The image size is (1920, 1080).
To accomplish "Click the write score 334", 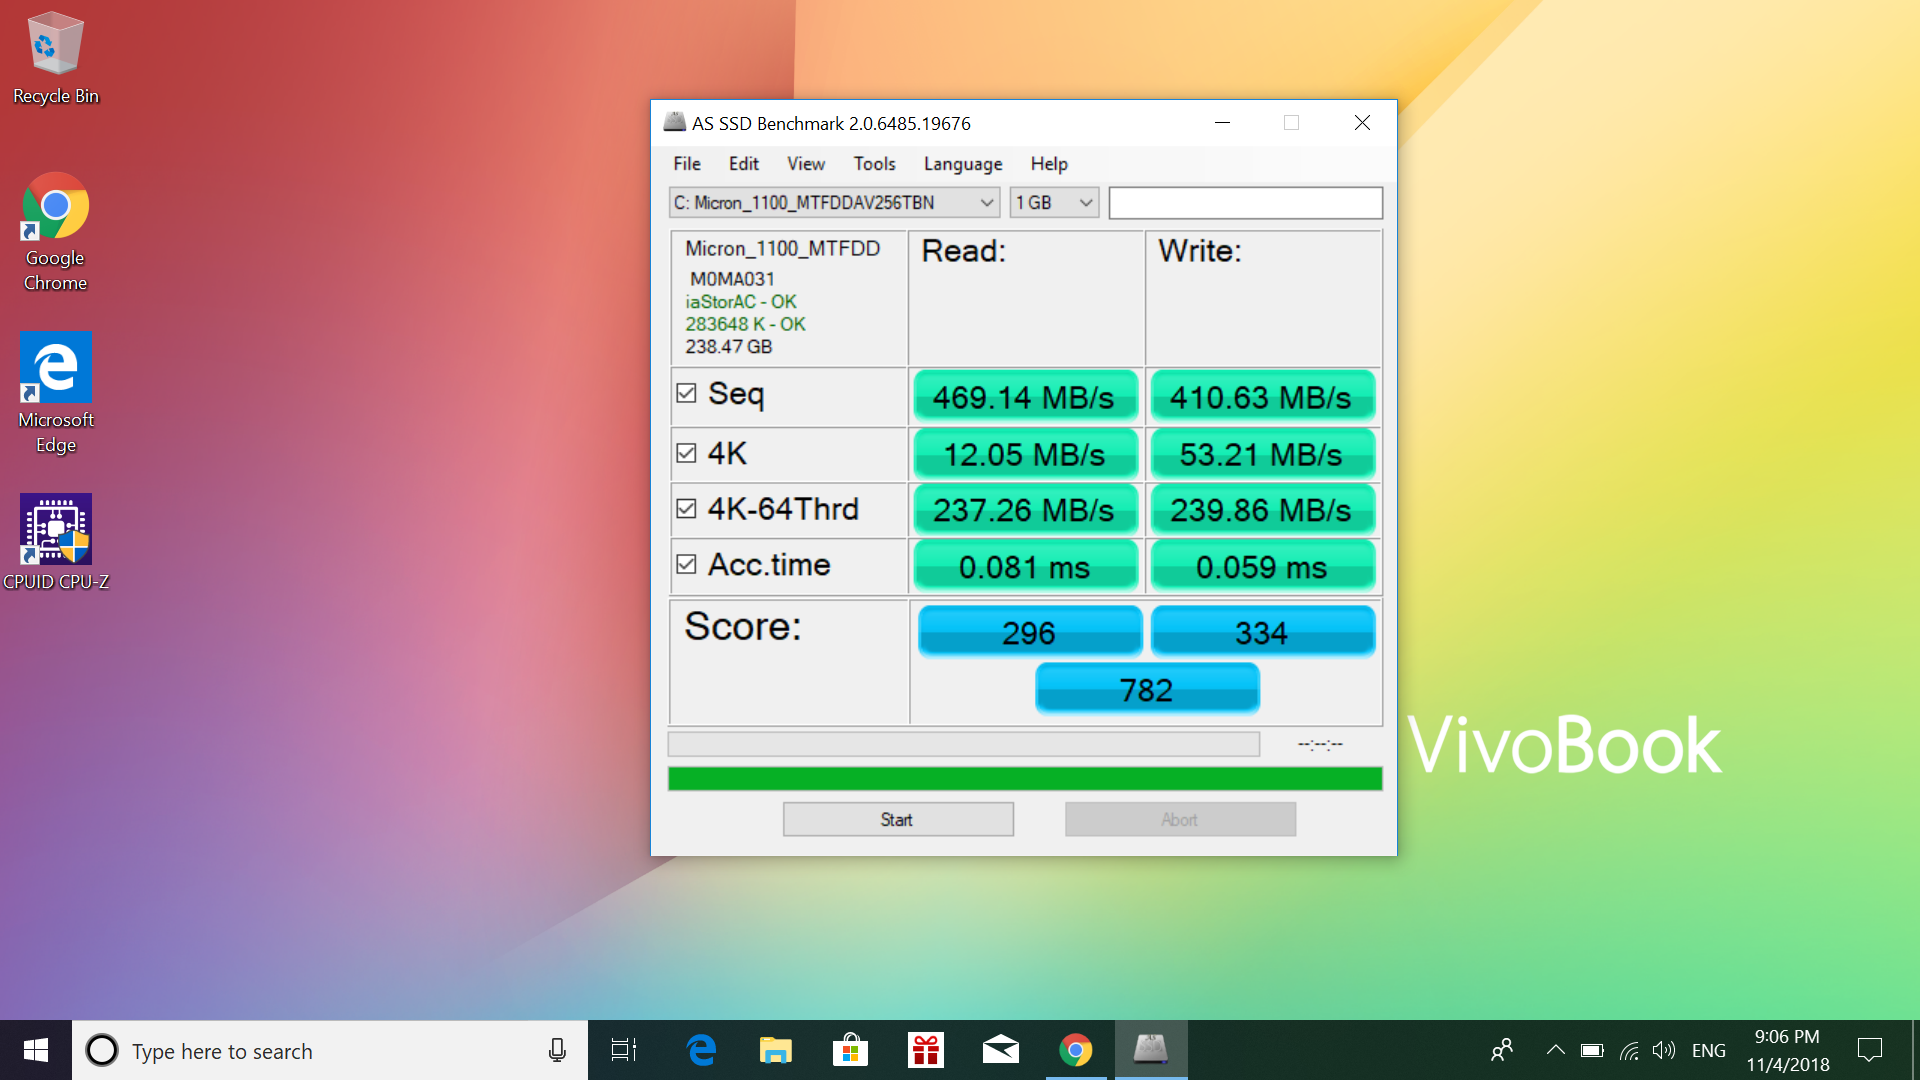I will pyautogui.click(x=1262, y=632).
